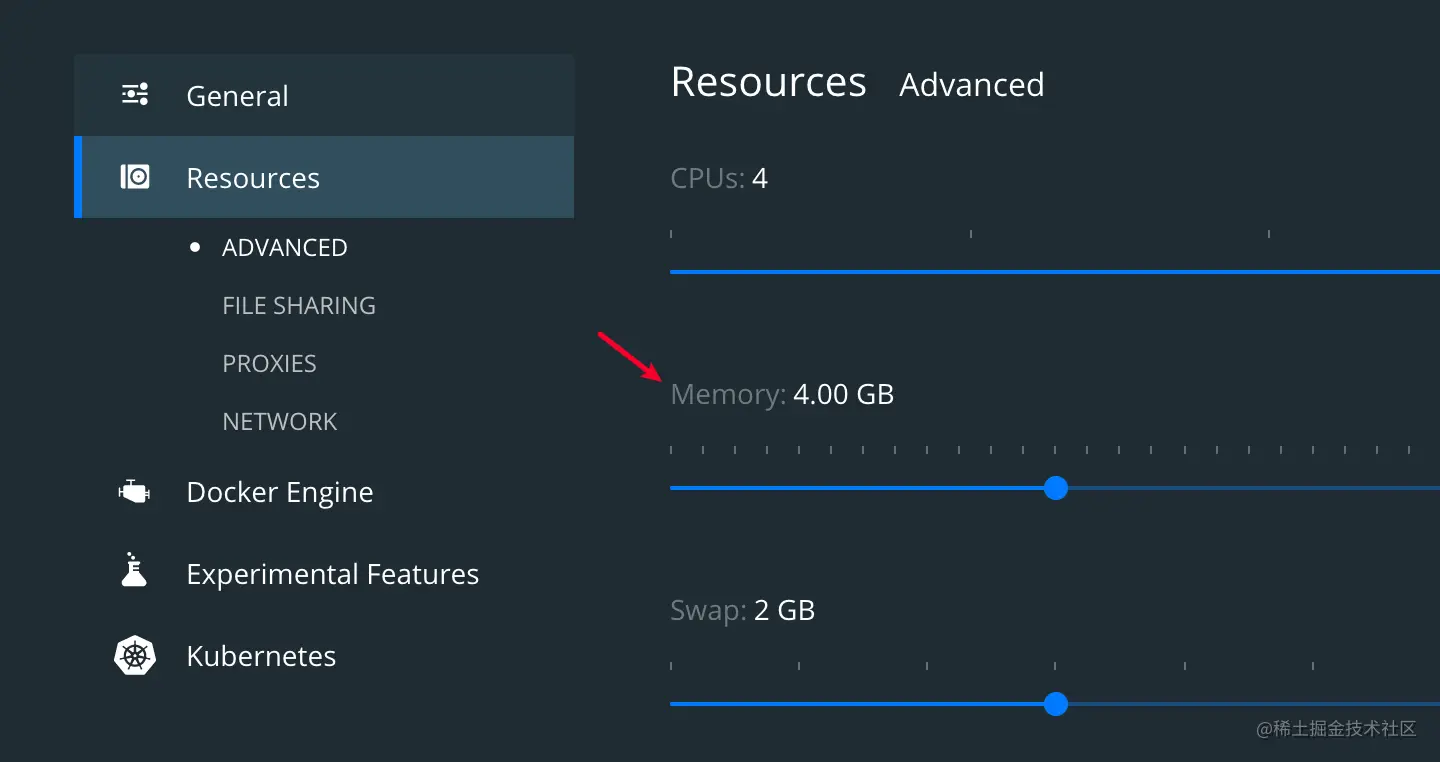The height and width of the screenshot is (762, 1440).
Task: Click the Memory 4.00 GB value label
Action: click(843, 394)
